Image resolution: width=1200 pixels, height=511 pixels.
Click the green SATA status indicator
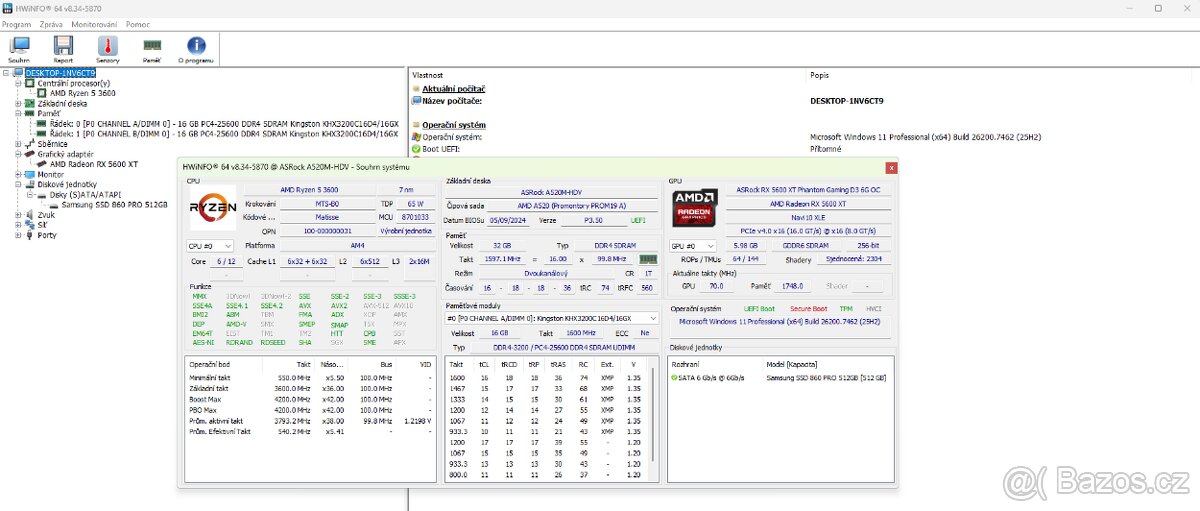674,378
